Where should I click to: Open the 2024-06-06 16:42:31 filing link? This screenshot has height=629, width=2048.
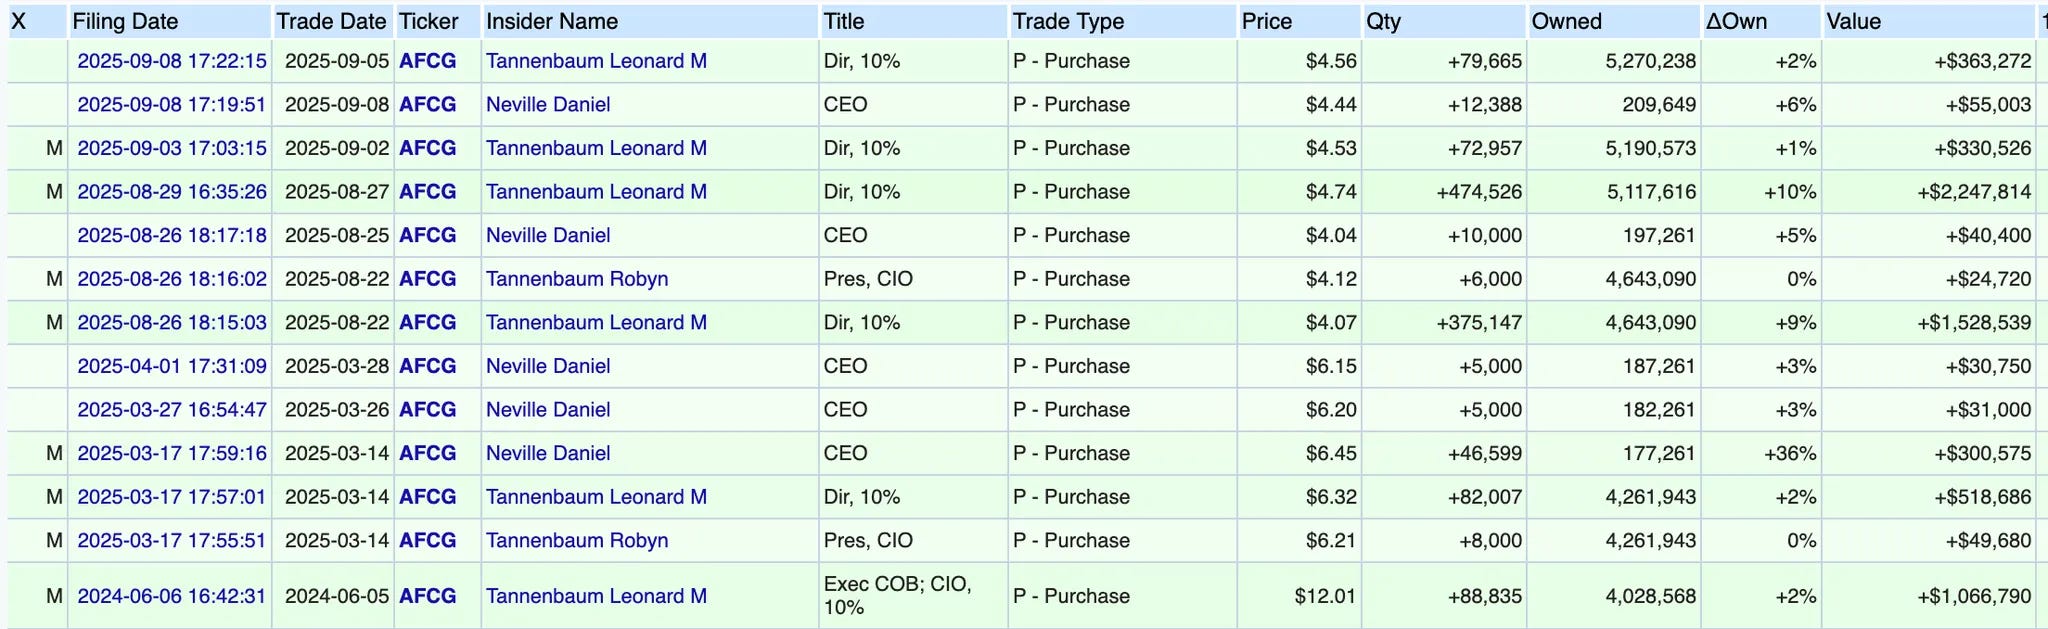point(172,596)
